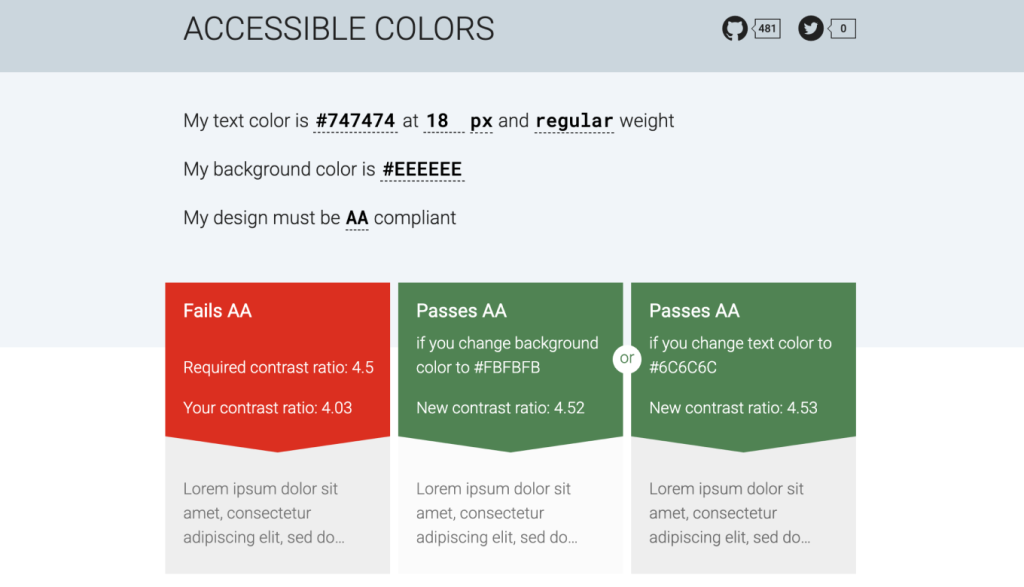Select the red Fails AA card
Viewport: 1024px width, 587px height.
tap(278, 367)
